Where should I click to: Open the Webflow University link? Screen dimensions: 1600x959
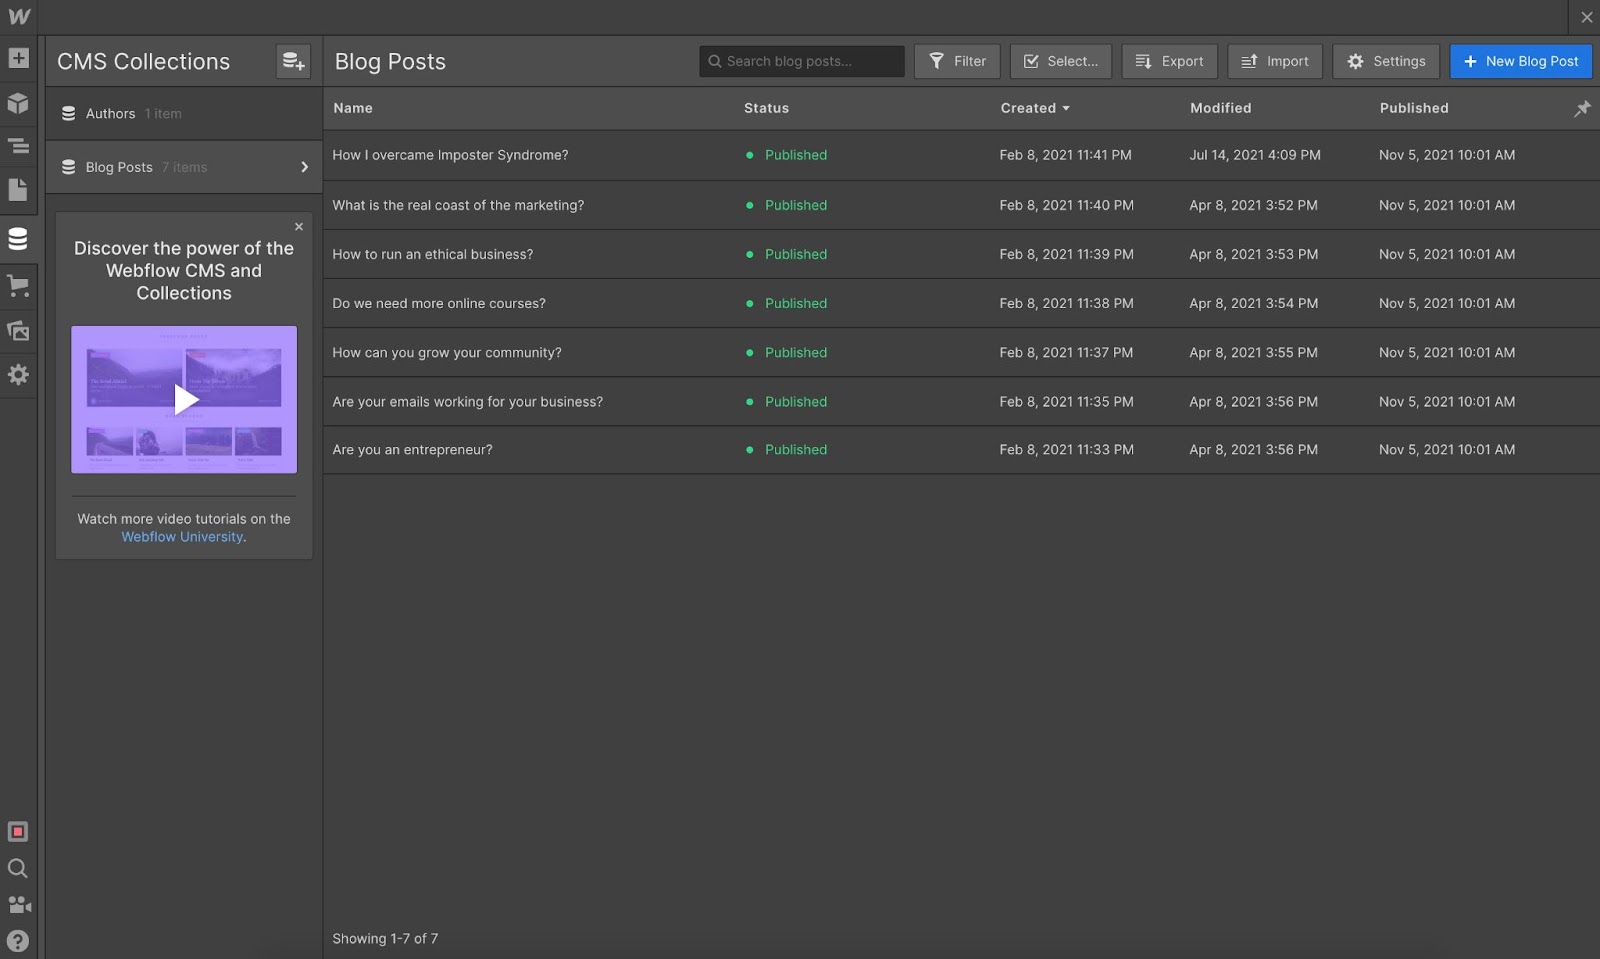[x=182, y=537]
